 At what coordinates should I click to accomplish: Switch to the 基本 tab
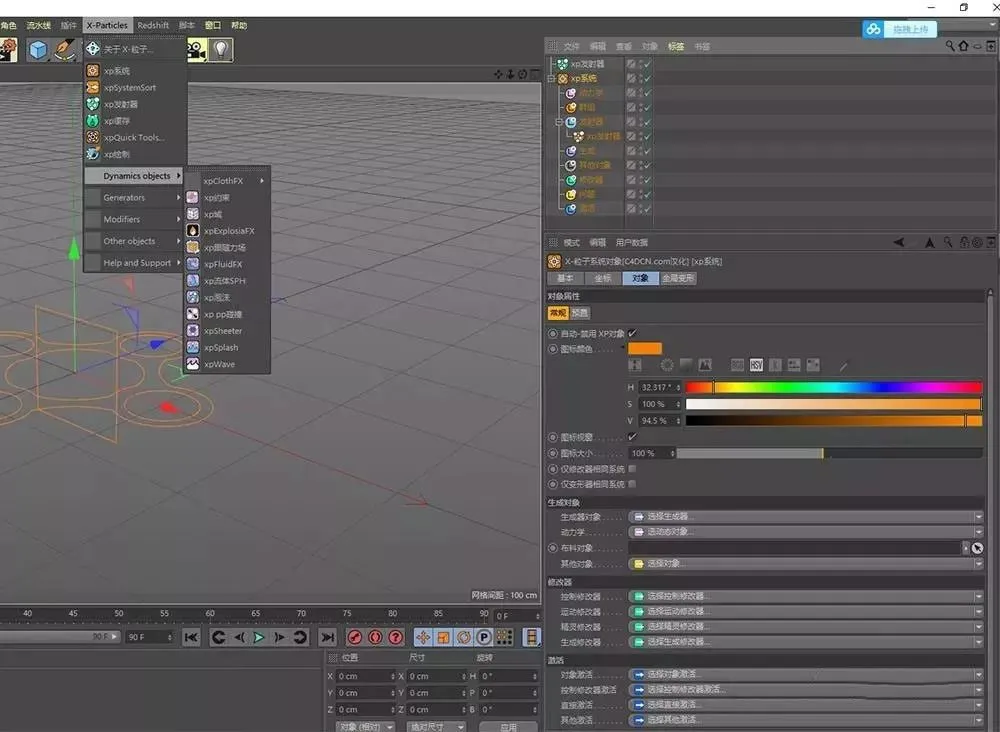tap(565, 278)
